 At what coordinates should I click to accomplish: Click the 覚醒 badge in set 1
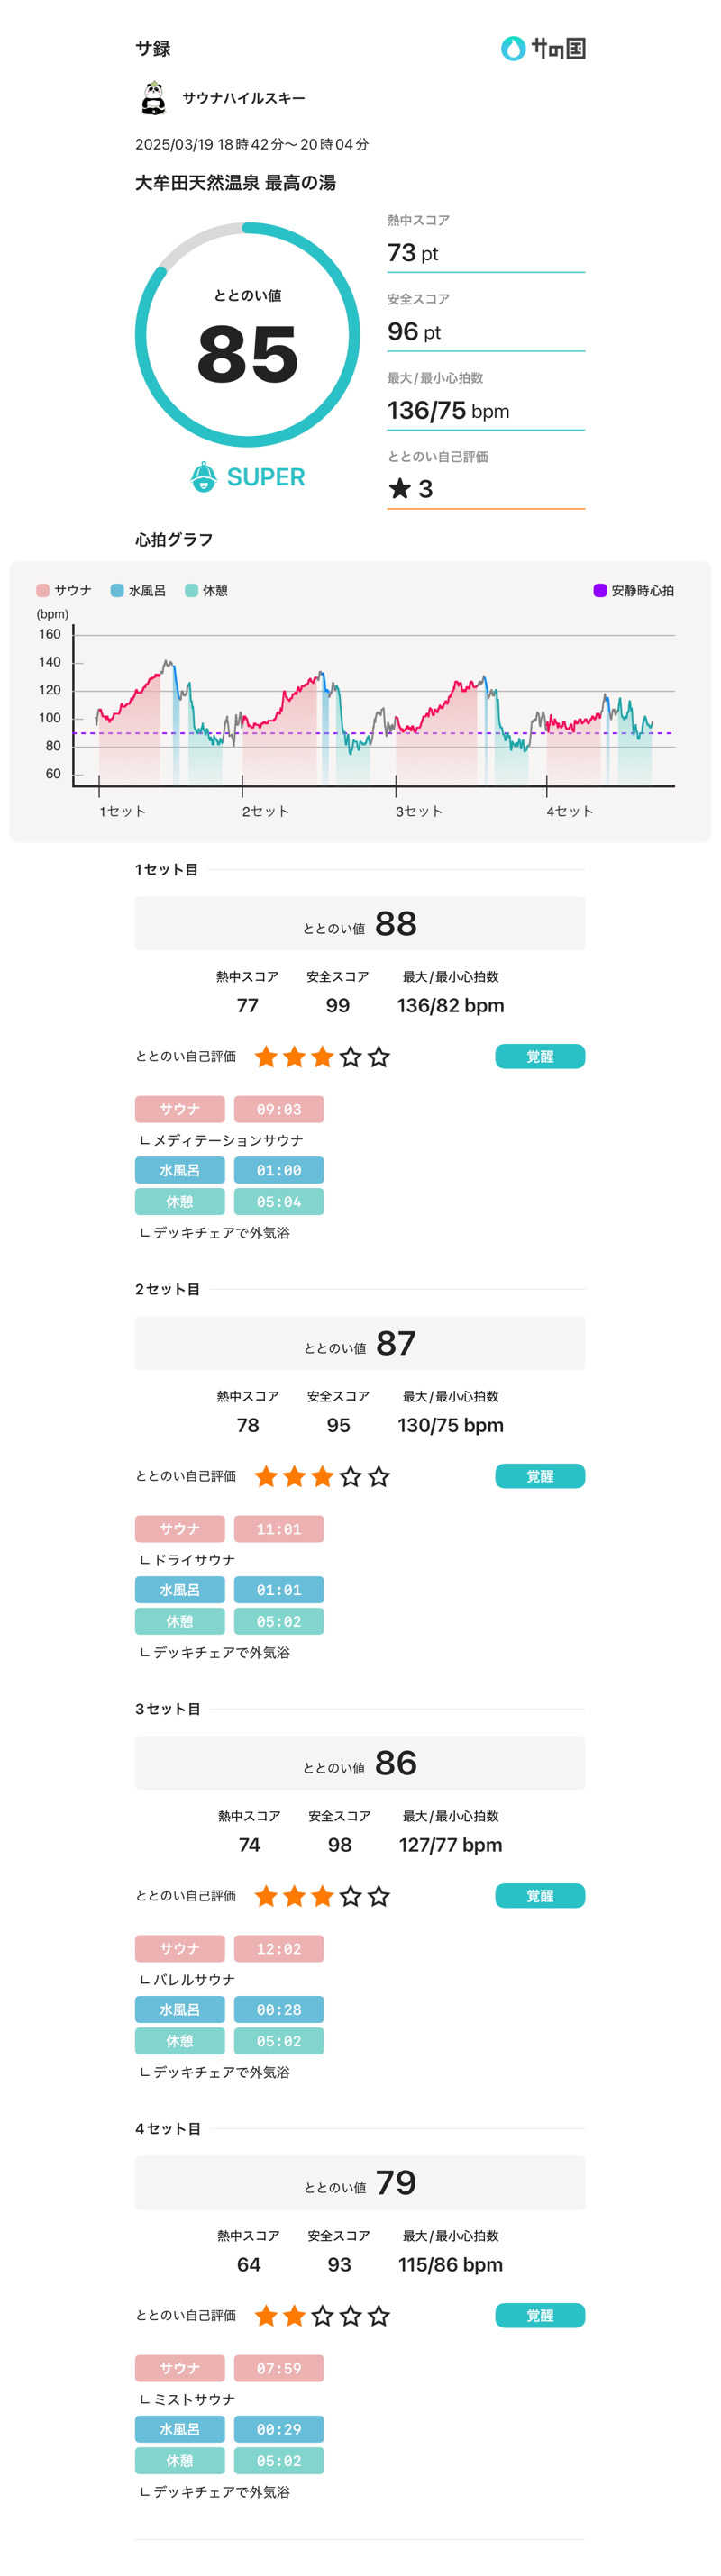pos(540,1056)
